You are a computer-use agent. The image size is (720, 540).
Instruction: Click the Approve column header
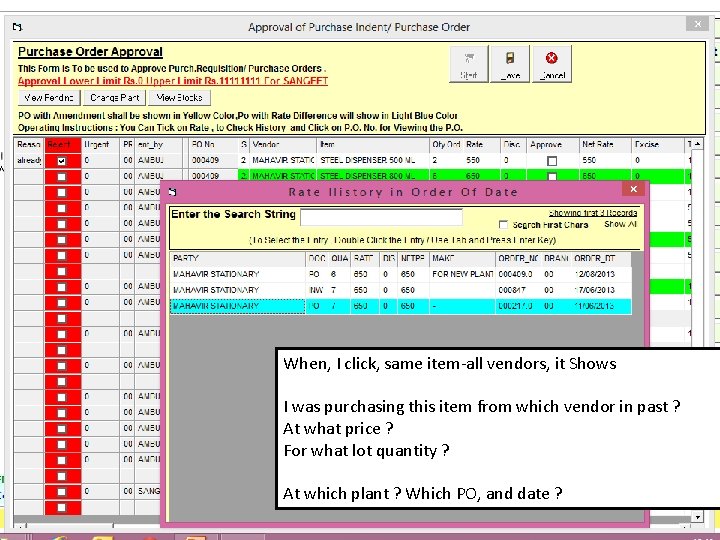coord(552,145)
